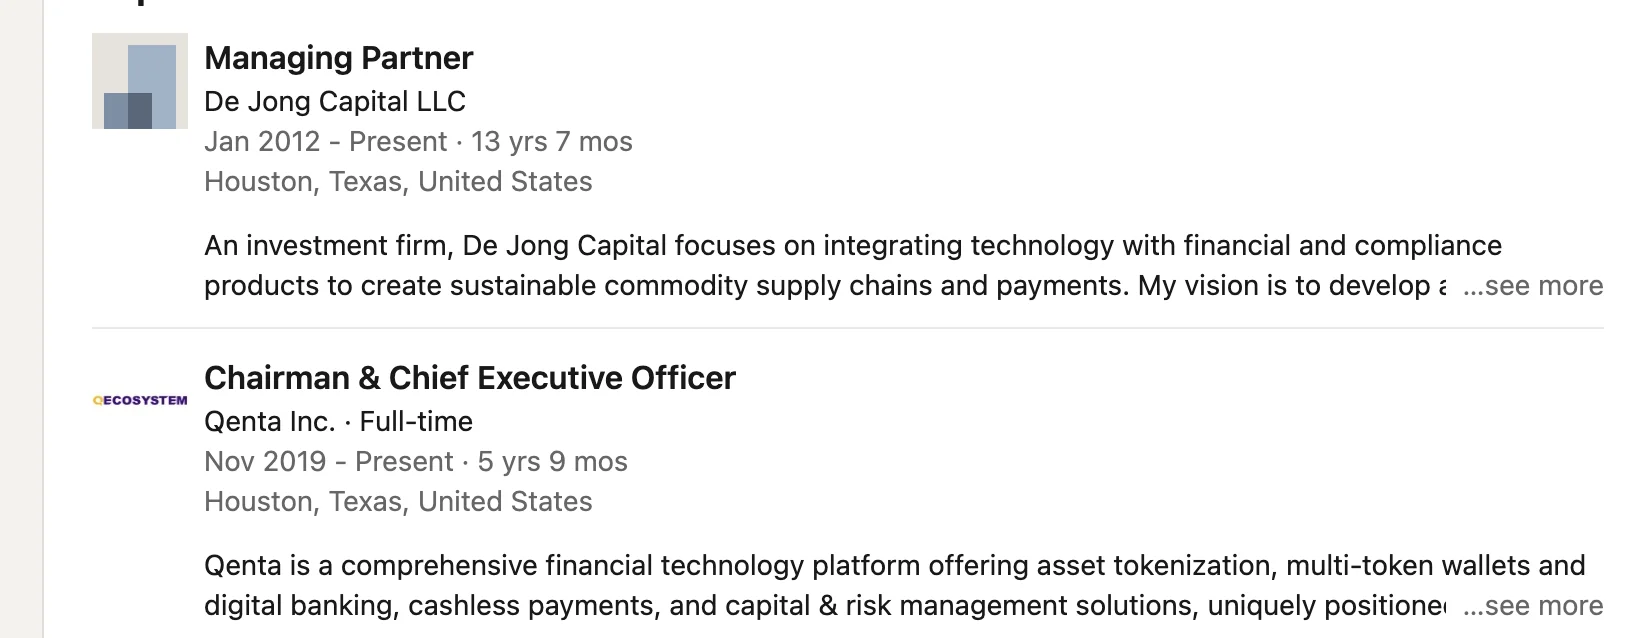1626x638 pixels.
Task: Expand the De Jong Capital description with see more
Action: coord(1533,286)
